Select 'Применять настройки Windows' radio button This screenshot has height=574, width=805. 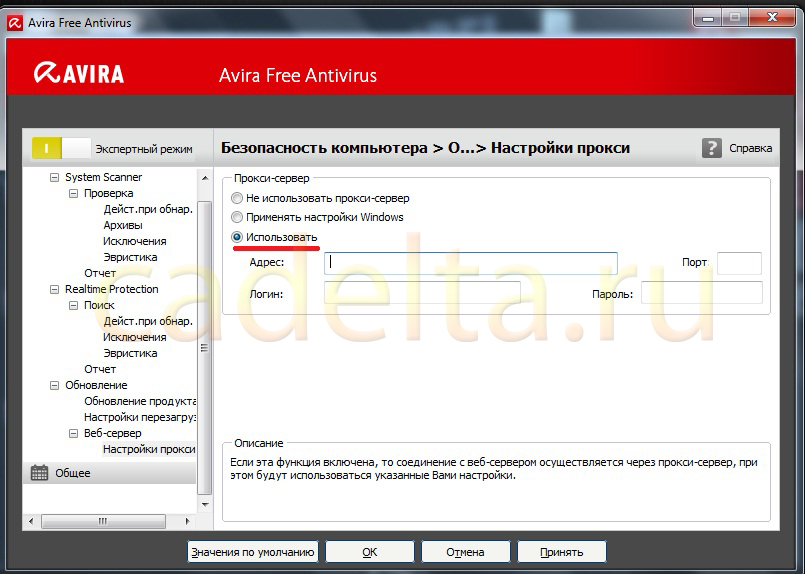237,217
